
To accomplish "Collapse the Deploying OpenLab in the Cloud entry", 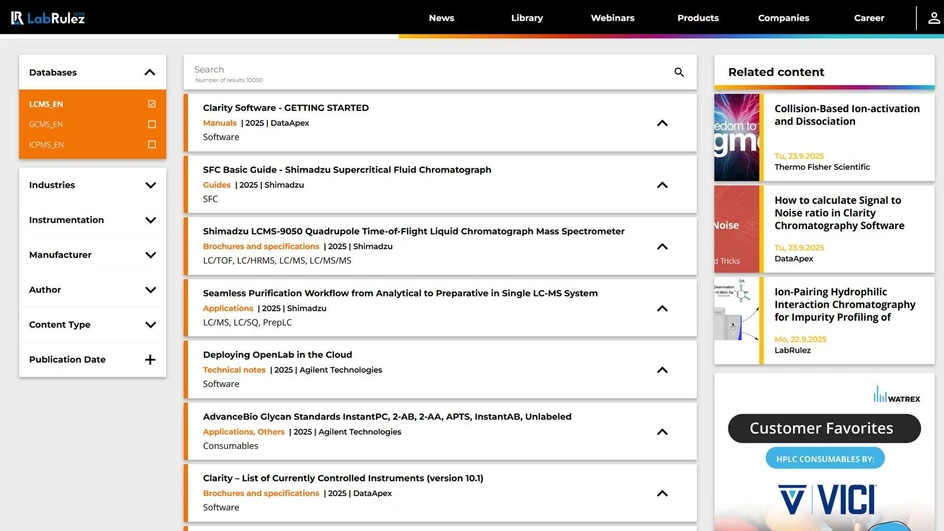I will (x=662, y=370).
